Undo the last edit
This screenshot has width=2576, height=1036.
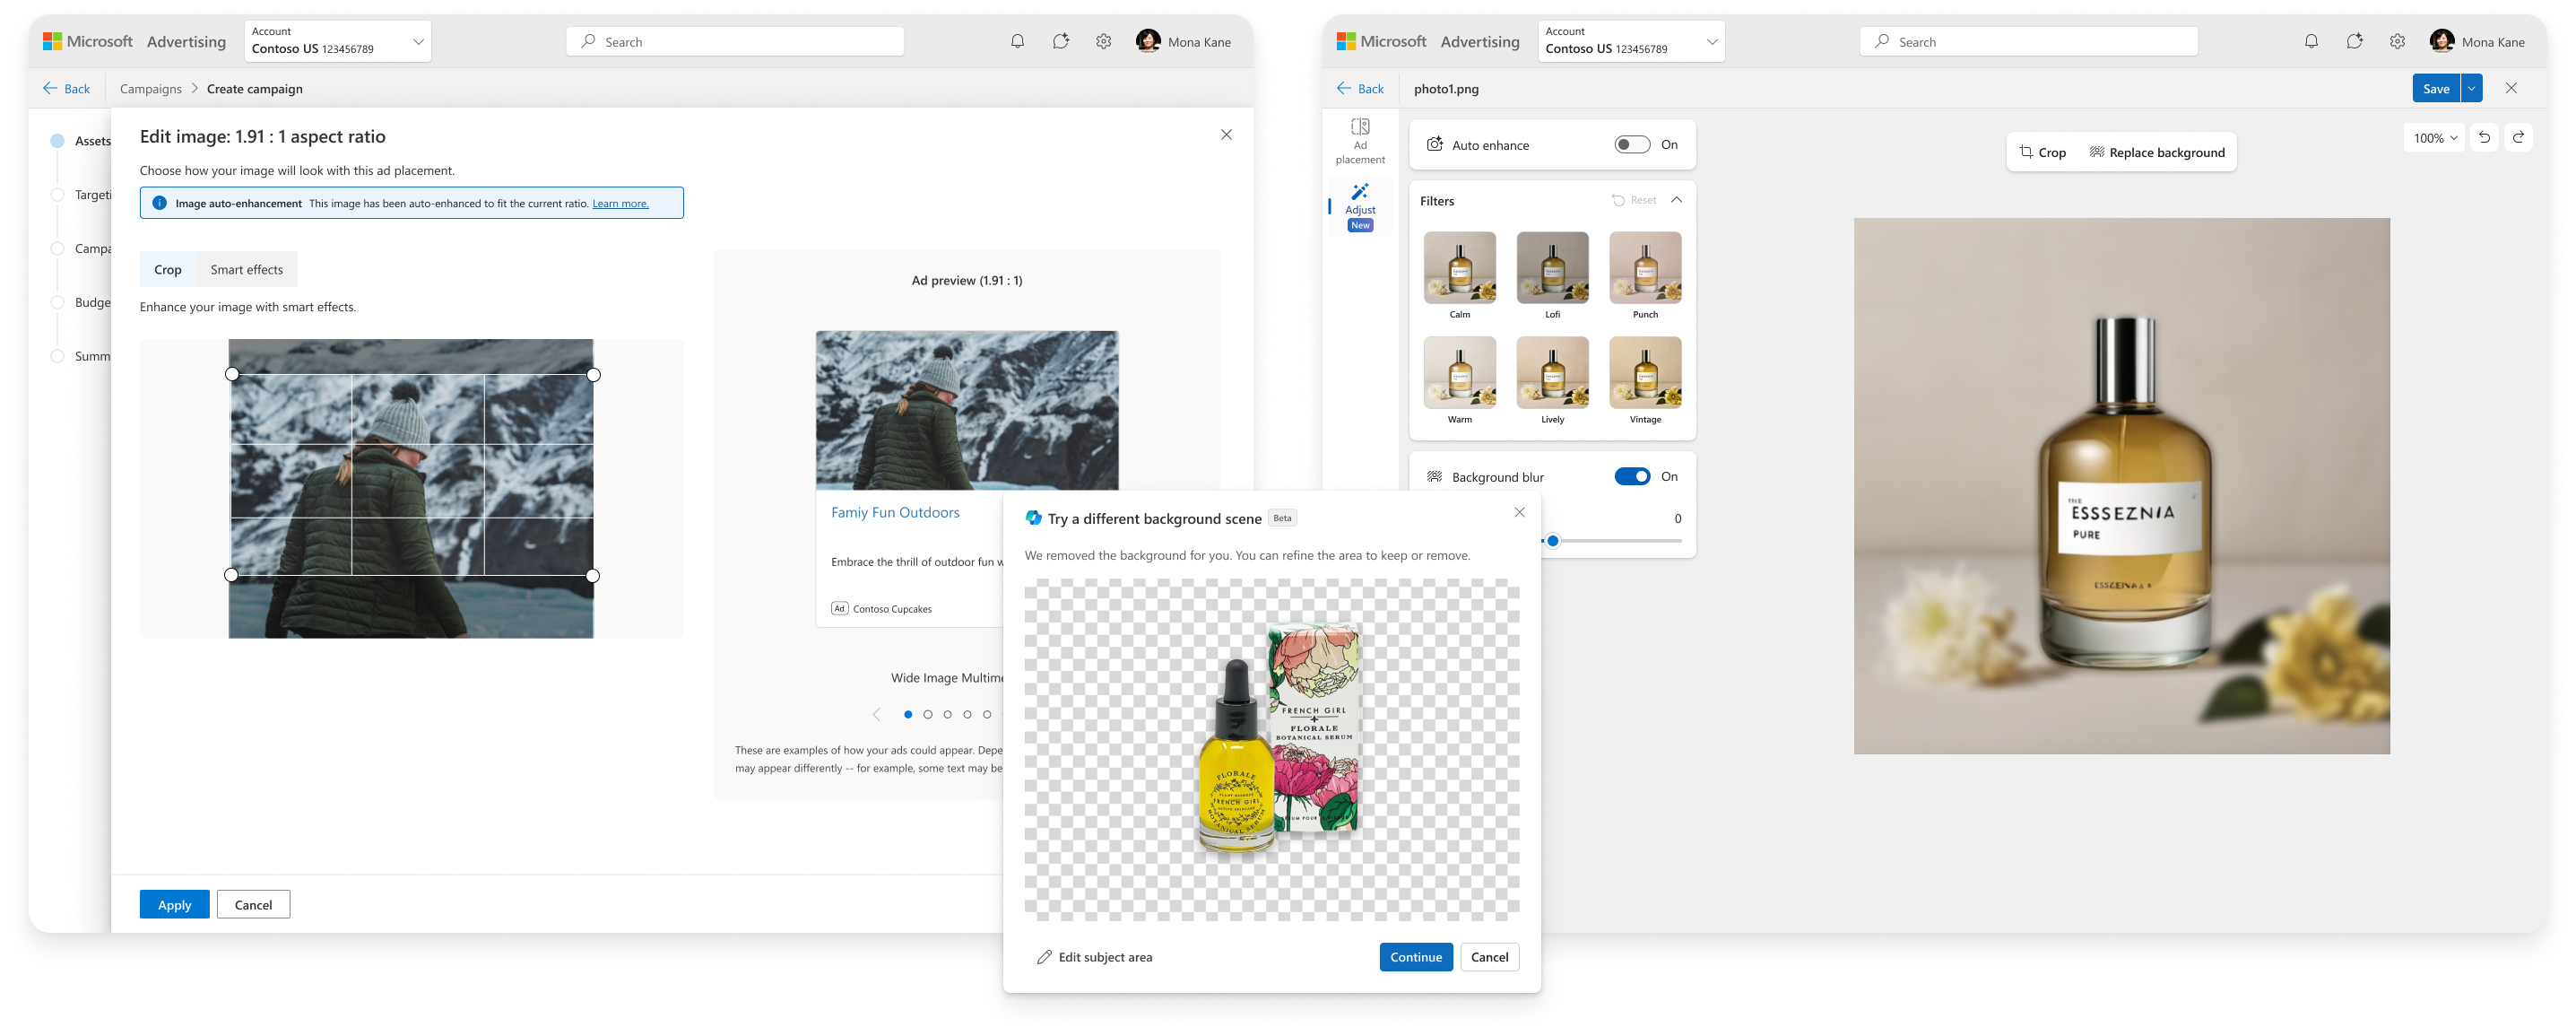click(2484, 138)
